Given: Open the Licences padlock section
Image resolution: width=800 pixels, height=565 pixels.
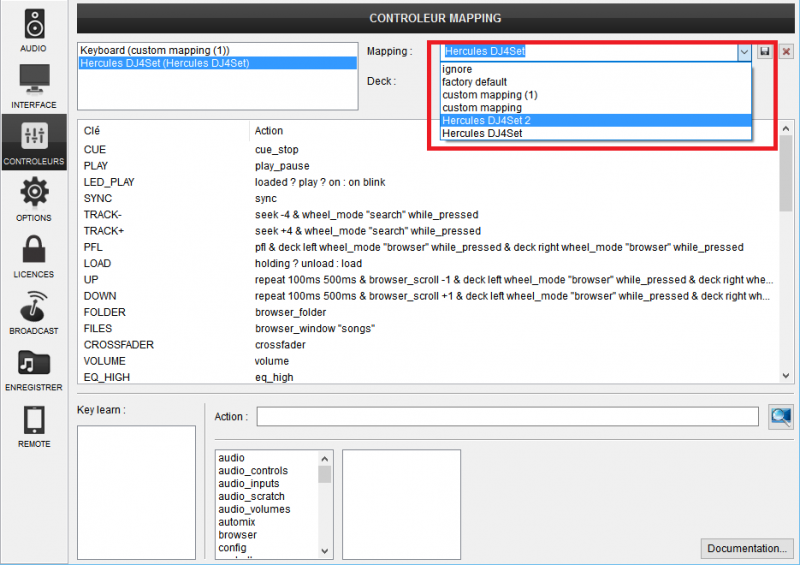Looking at the screenshot, I should click(34, 254).
